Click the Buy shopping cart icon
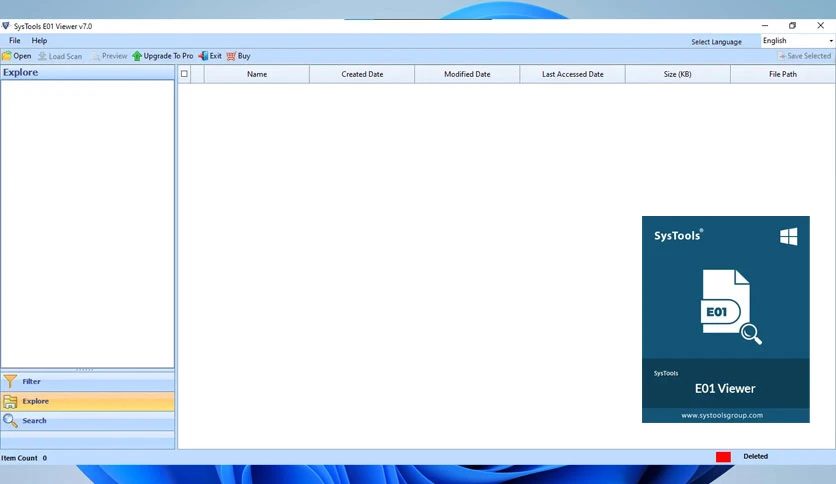836x484 pixels. (231, 56)
